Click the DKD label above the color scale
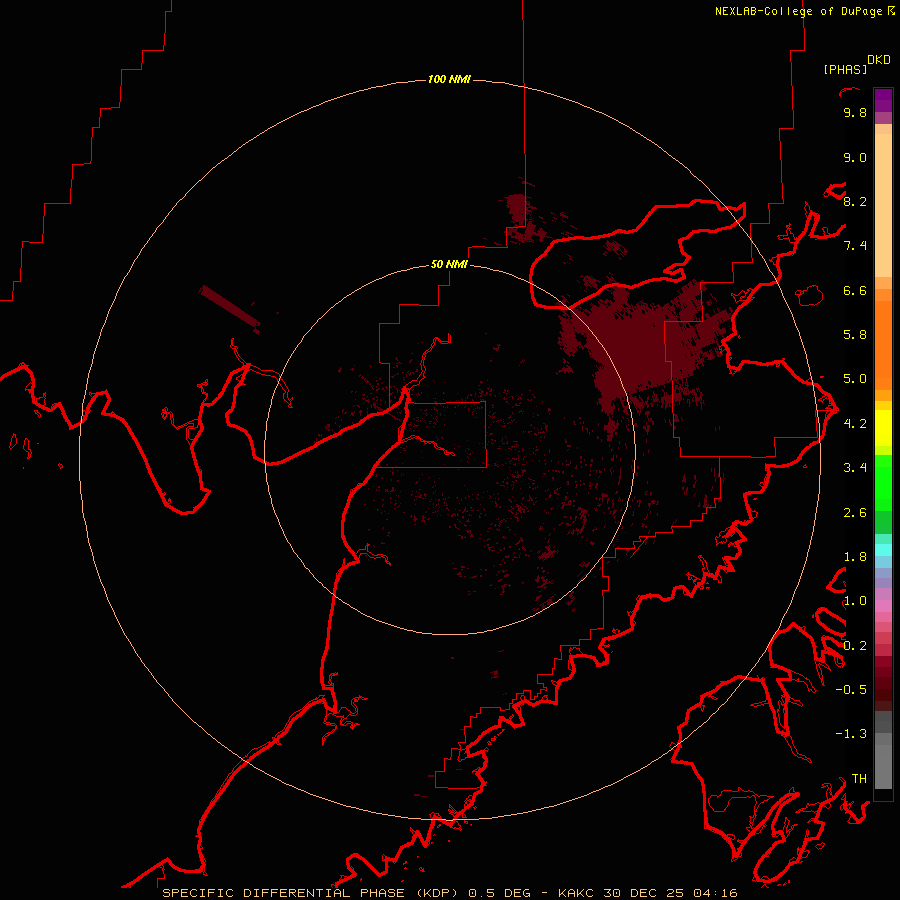Viewport: 900px width, 900px height. click(879, 60)
